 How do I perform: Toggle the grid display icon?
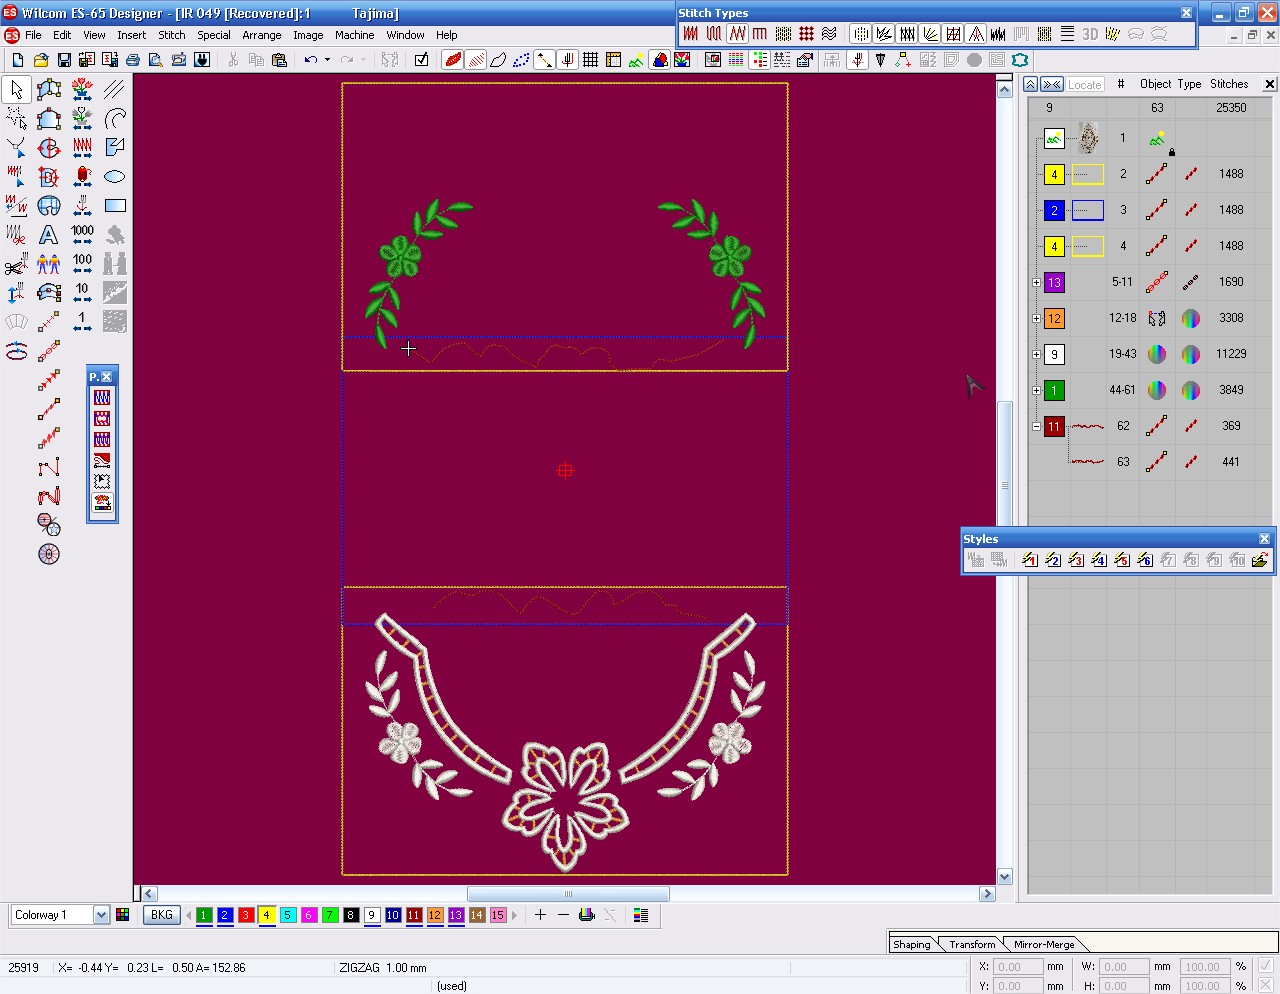click(x=590, y=60)
